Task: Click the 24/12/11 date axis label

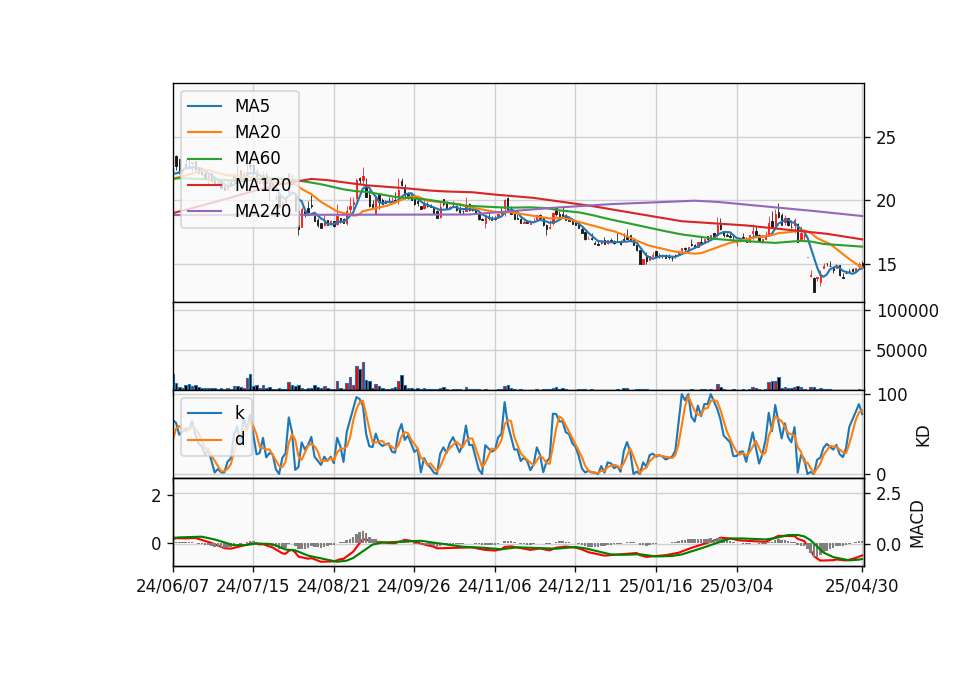Action: tap(575, 586)
